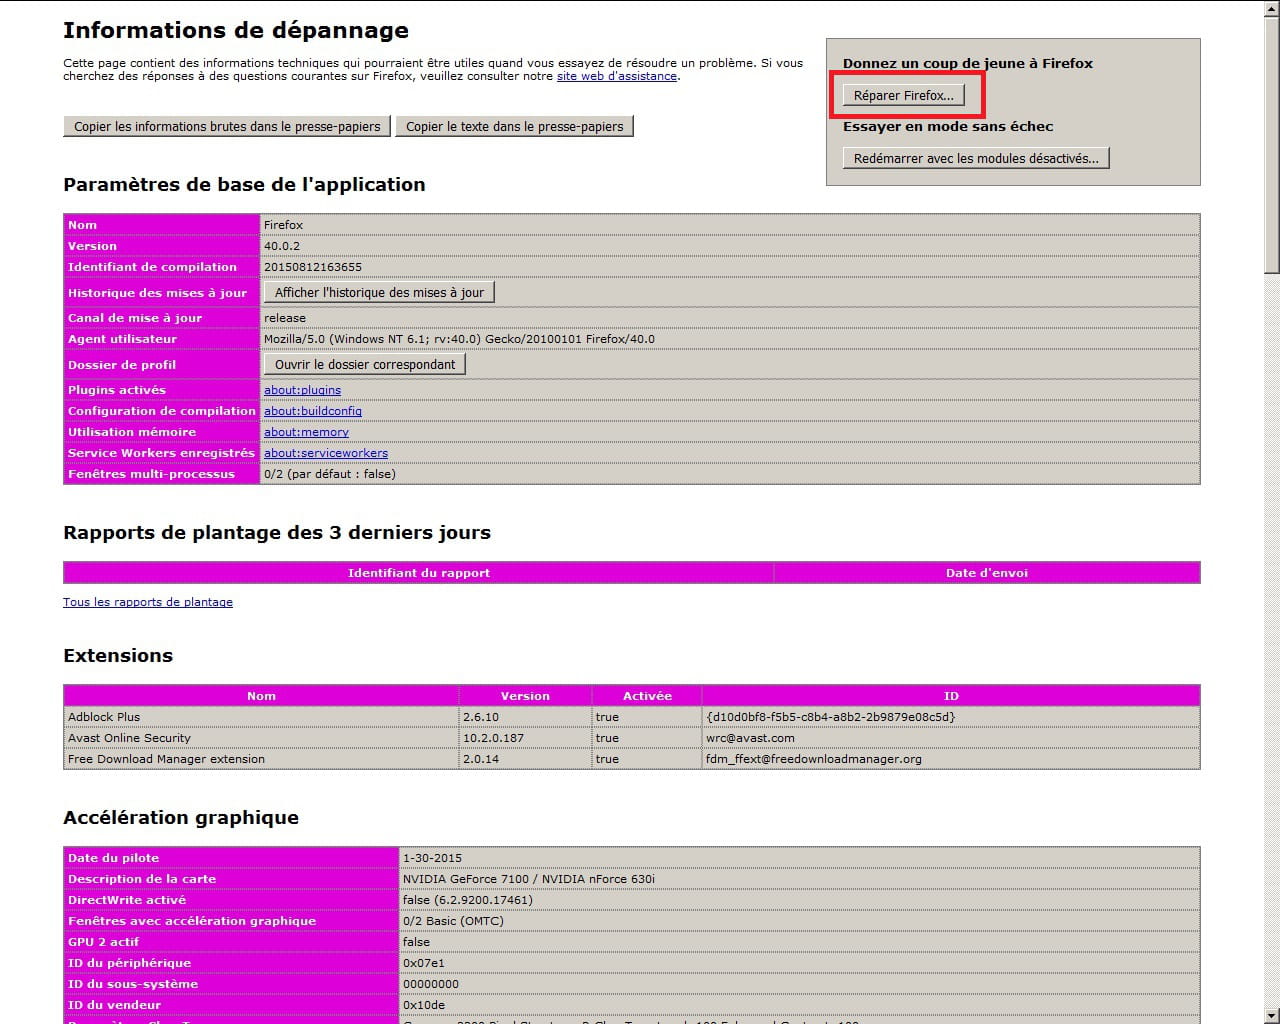Click the release update channel value
The height and width of the screenshot is (1024, 1280).
point(285,318)
